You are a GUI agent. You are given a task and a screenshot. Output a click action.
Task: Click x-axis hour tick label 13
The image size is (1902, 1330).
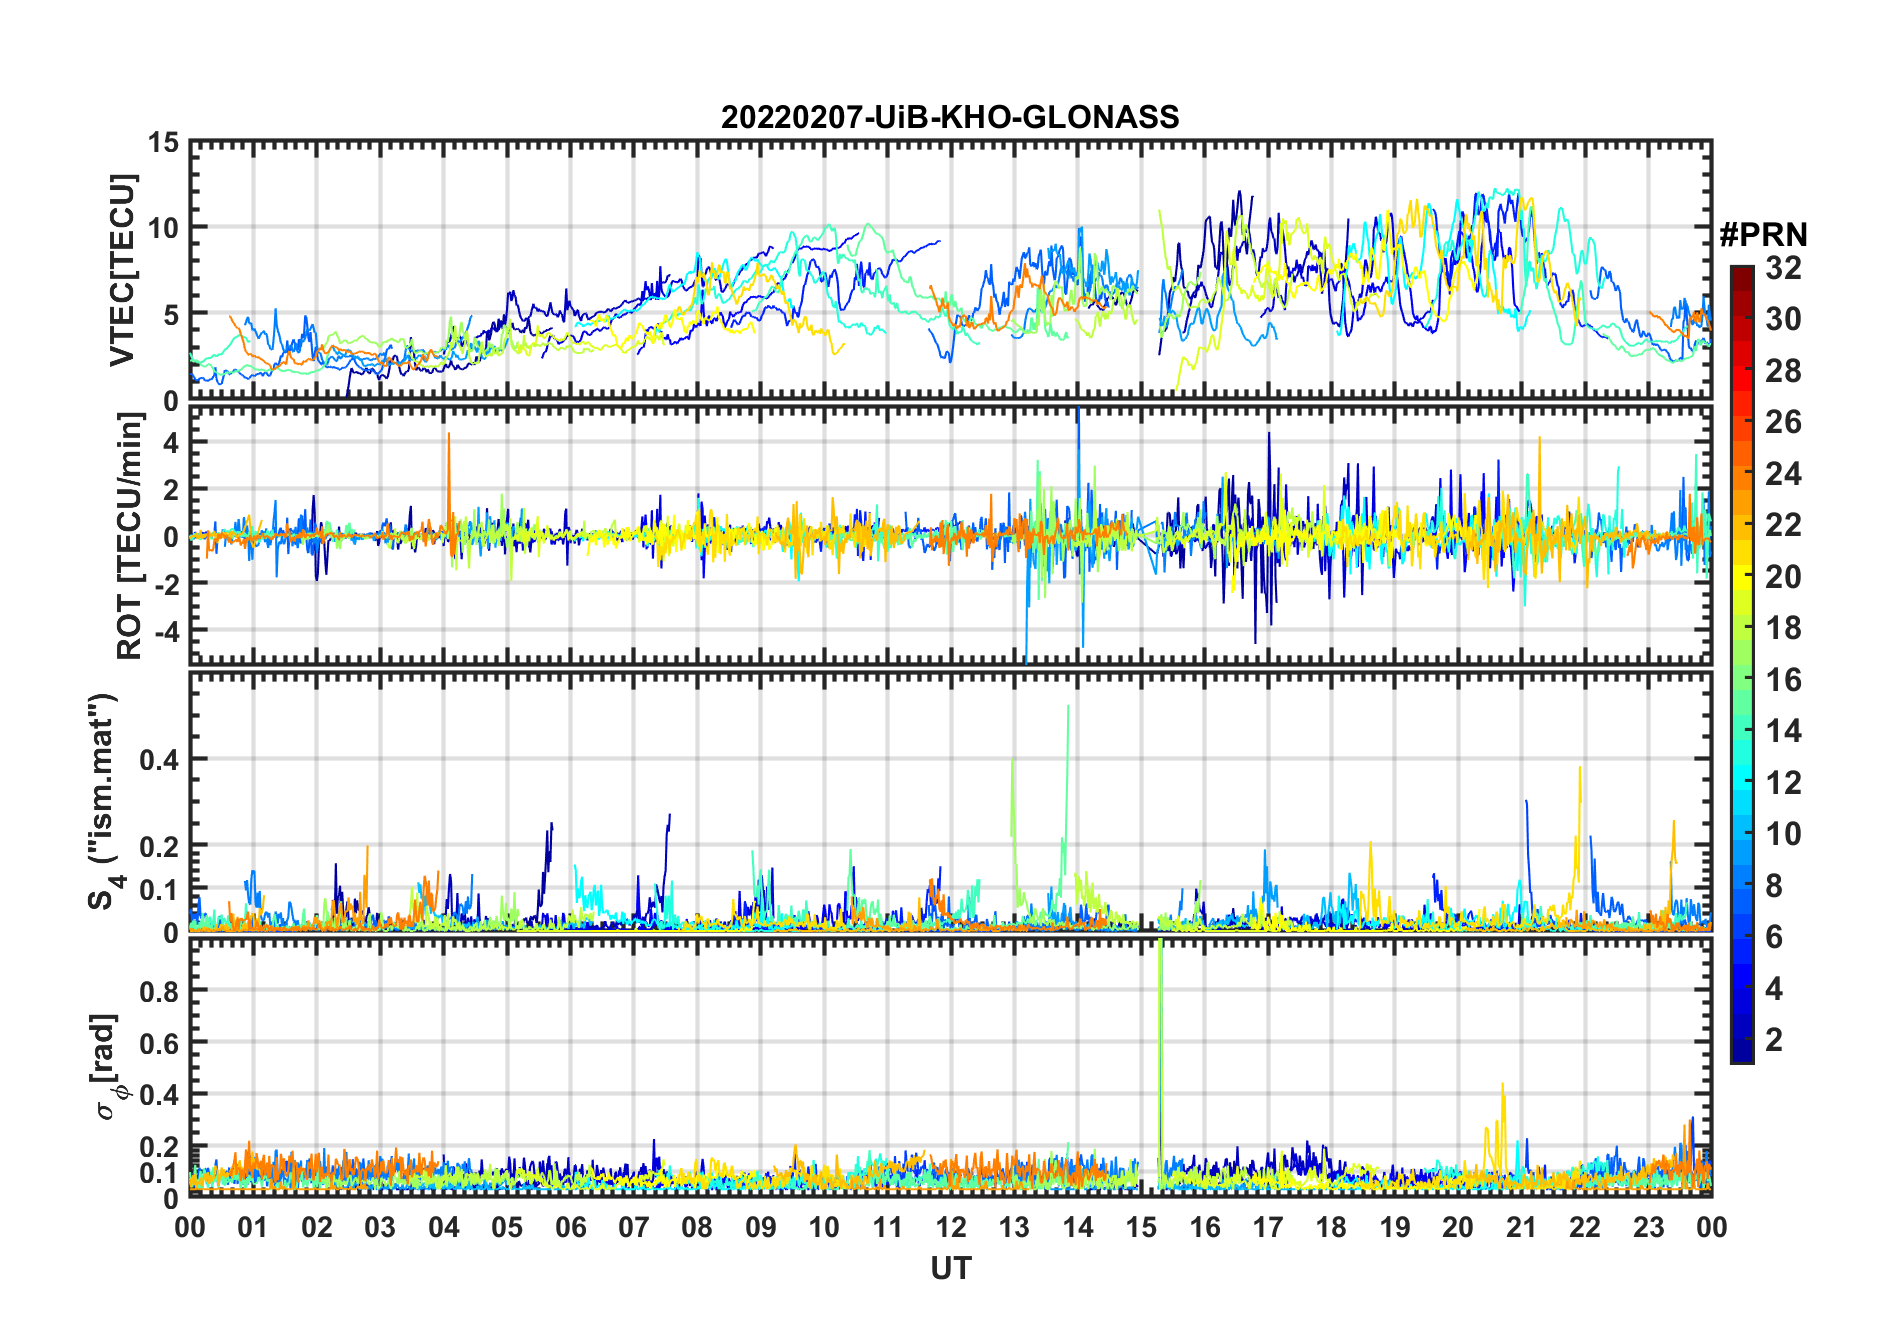[1014, 1227]
